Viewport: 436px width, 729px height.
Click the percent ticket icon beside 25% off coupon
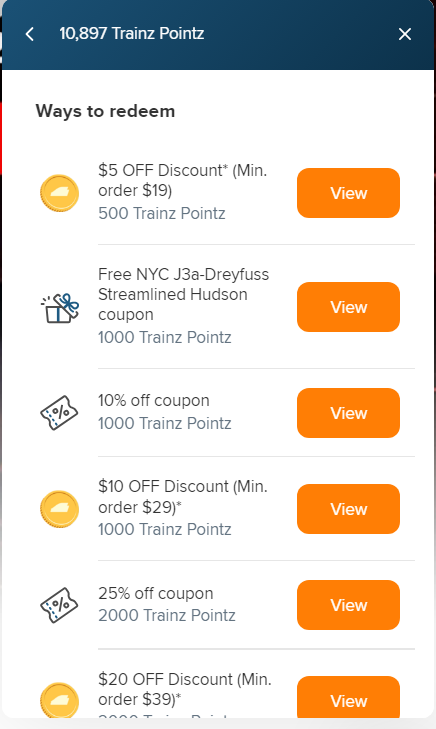[x=59, y=605]
